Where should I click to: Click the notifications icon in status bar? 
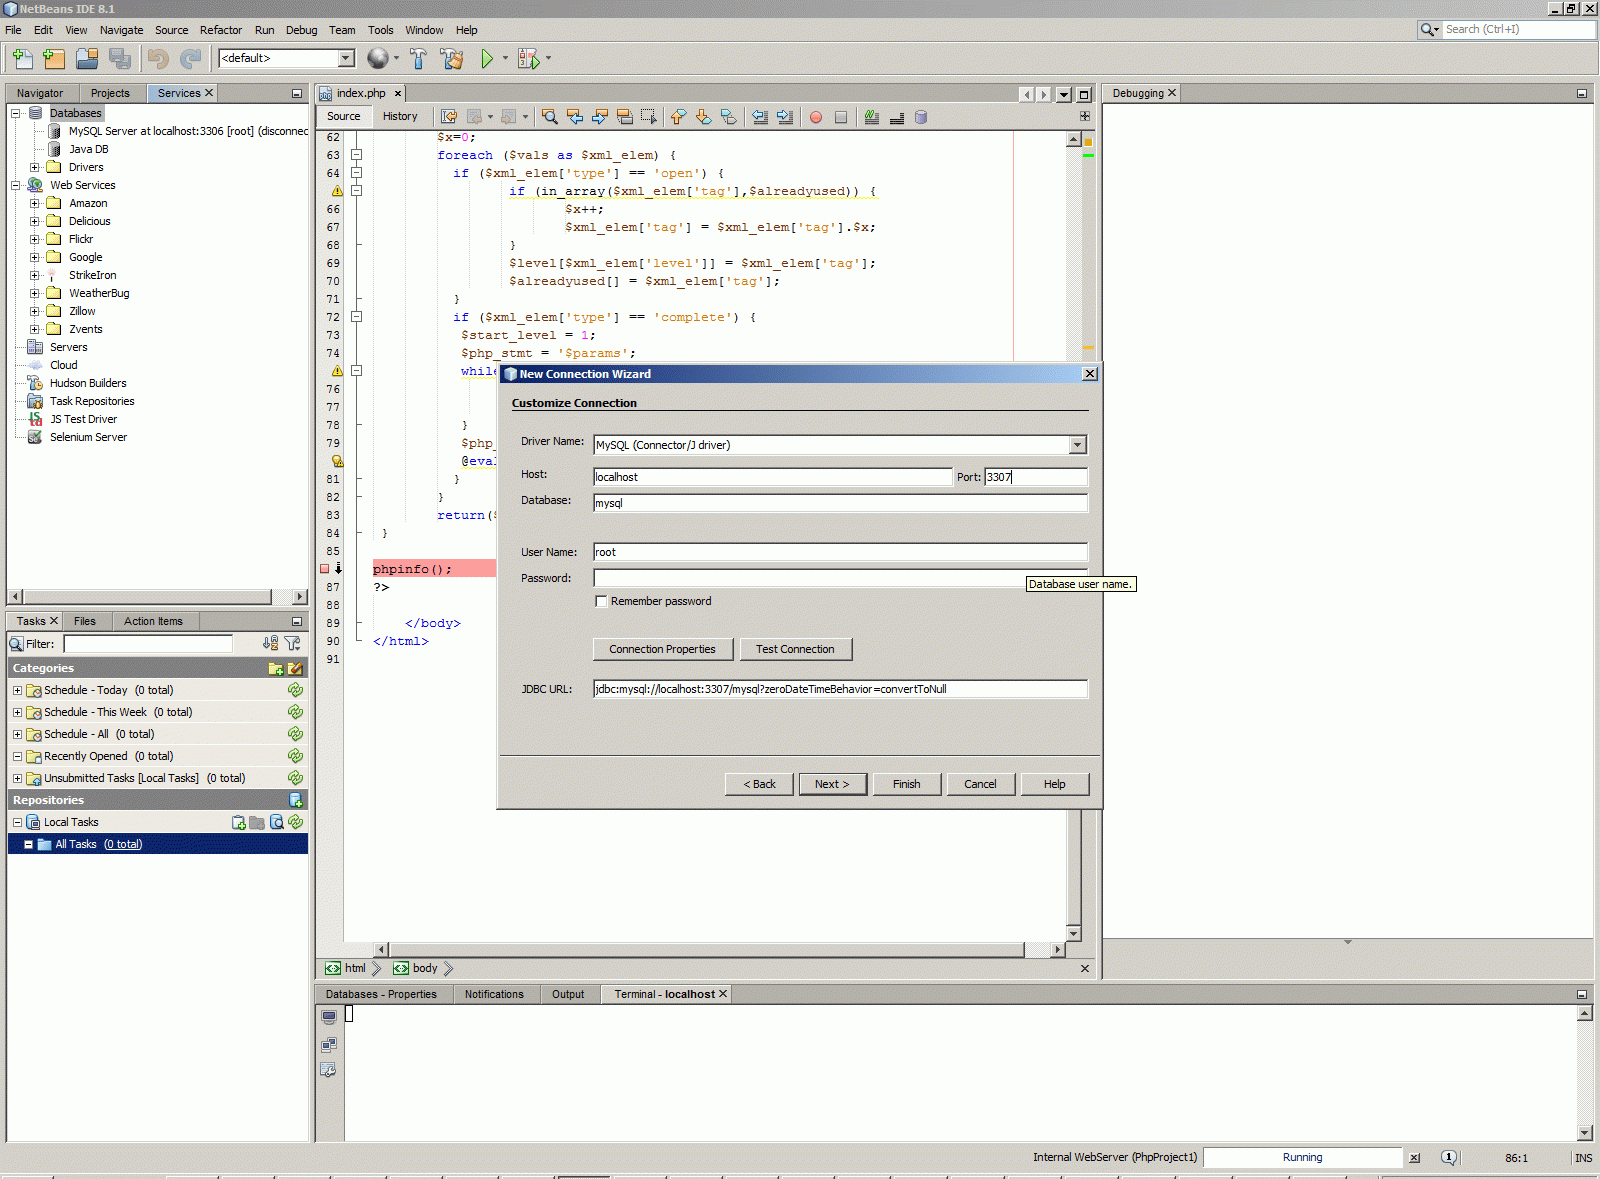[x=1449, y=1158]
